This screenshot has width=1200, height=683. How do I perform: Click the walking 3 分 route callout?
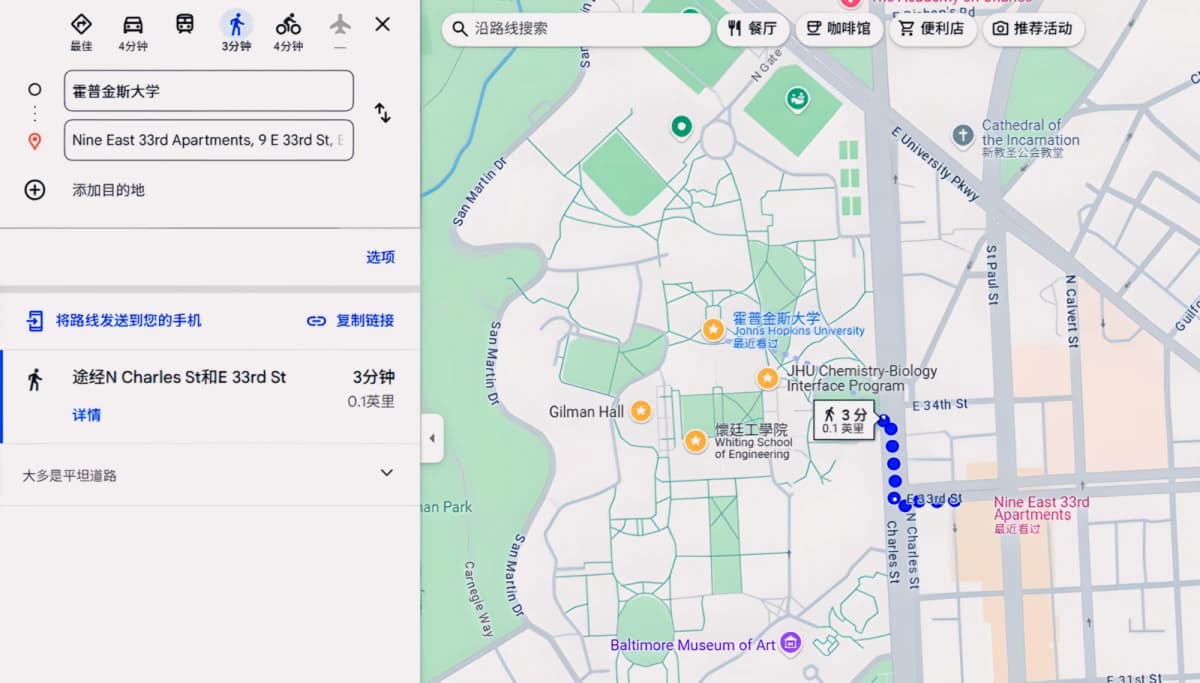click(845, 420)
